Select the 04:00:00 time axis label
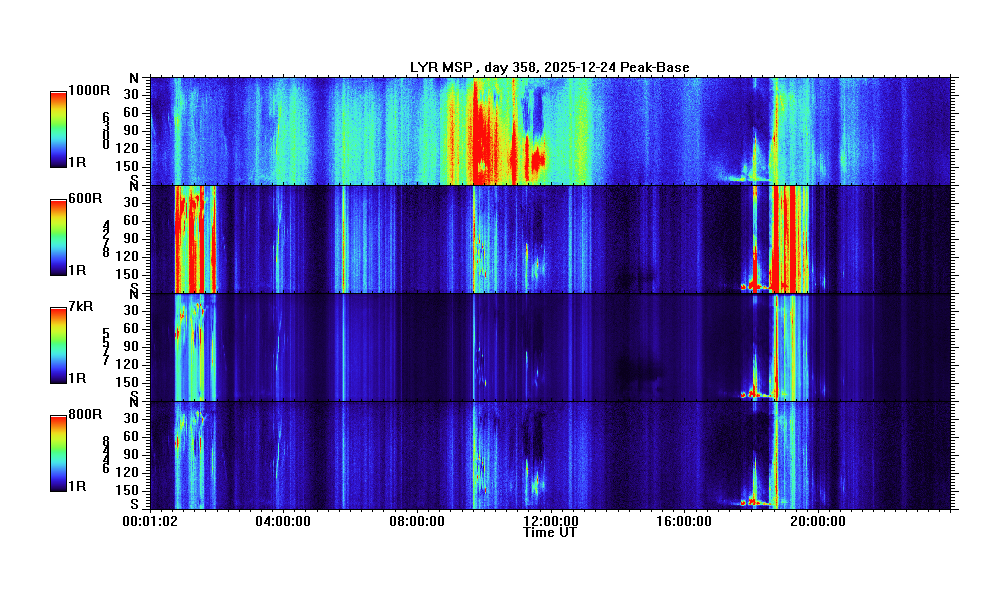 click(284, 521)
